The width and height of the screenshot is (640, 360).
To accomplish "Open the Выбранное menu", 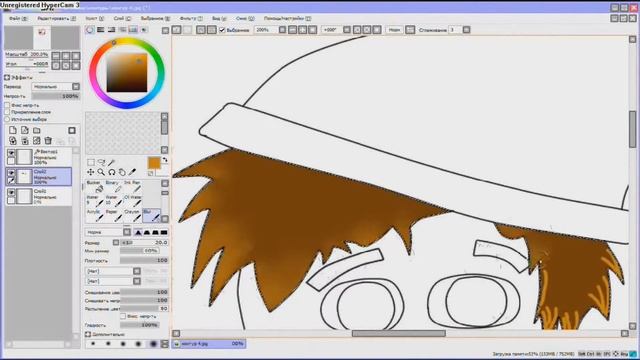I will click(x=155, y=18).
